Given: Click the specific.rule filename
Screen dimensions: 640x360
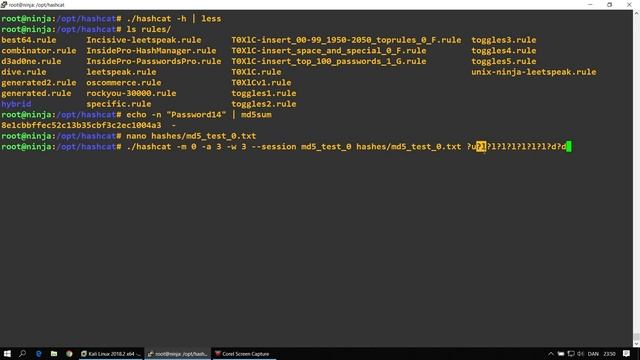Looking at the screenshot, I should coord(119,104).
